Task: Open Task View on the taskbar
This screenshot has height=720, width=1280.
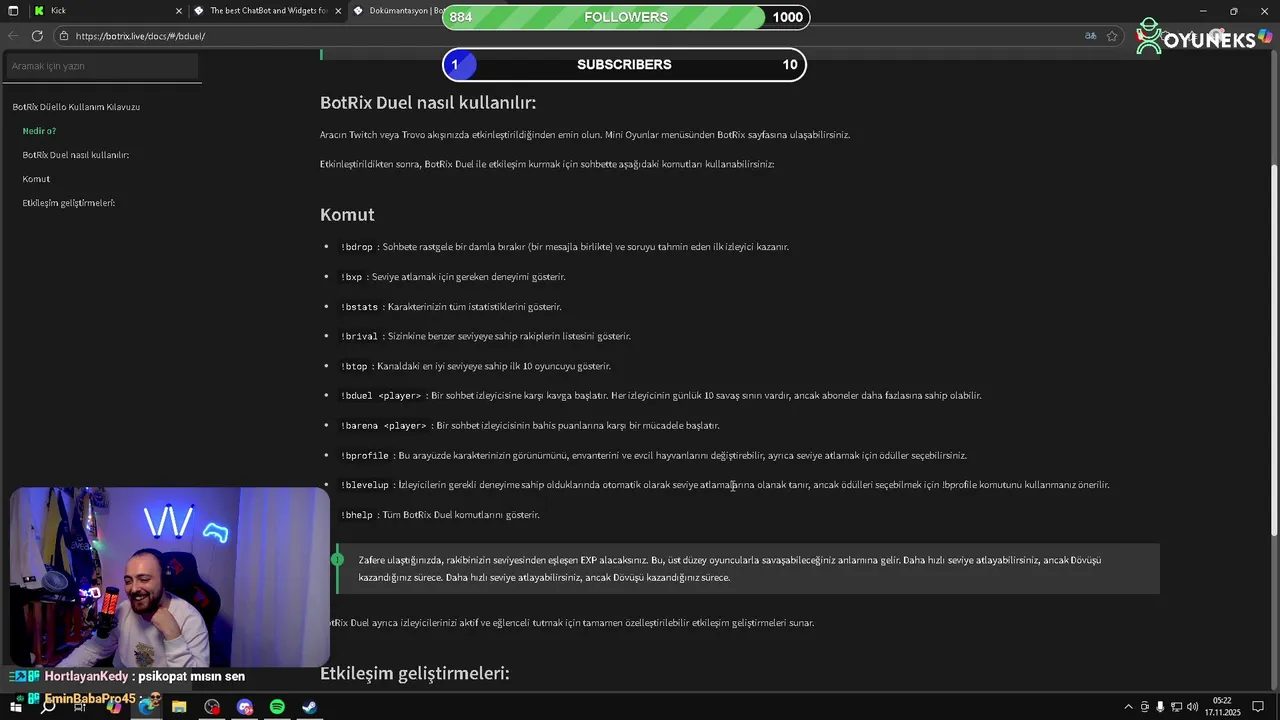Action: click(x=80, y=707)
